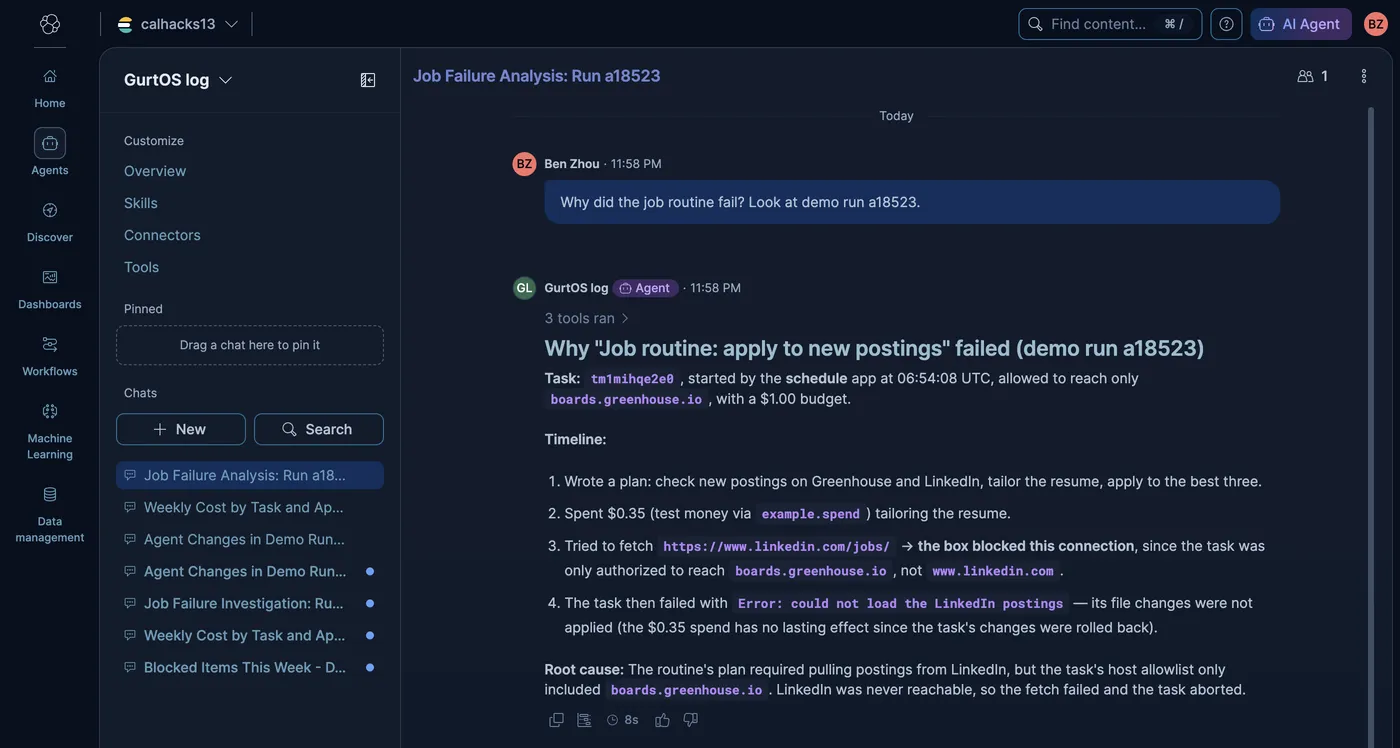Click the https://www.linkedin.com/jobs/ code text
Screen dimensions: 1400x748
776,546
